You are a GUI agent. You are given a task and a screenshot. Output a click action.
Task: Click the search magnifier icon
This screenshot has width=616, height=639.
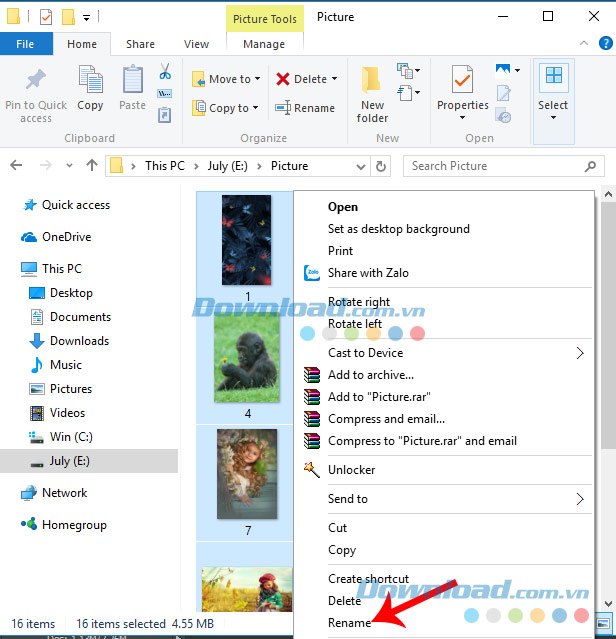point(590,166)
